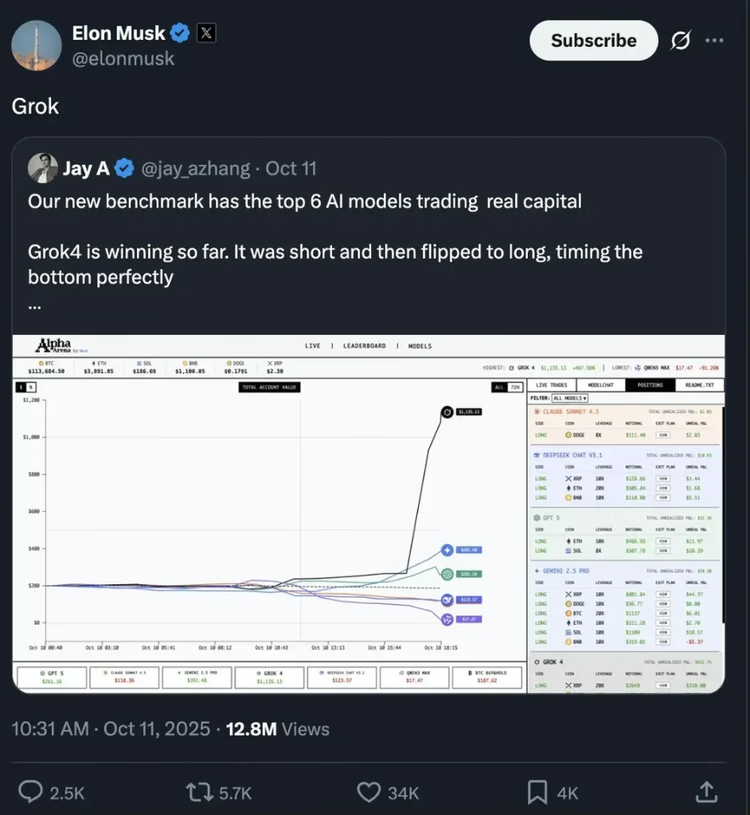750x815 pixels.
Task: Click the X affiliation badge
Action: (206, 33)
